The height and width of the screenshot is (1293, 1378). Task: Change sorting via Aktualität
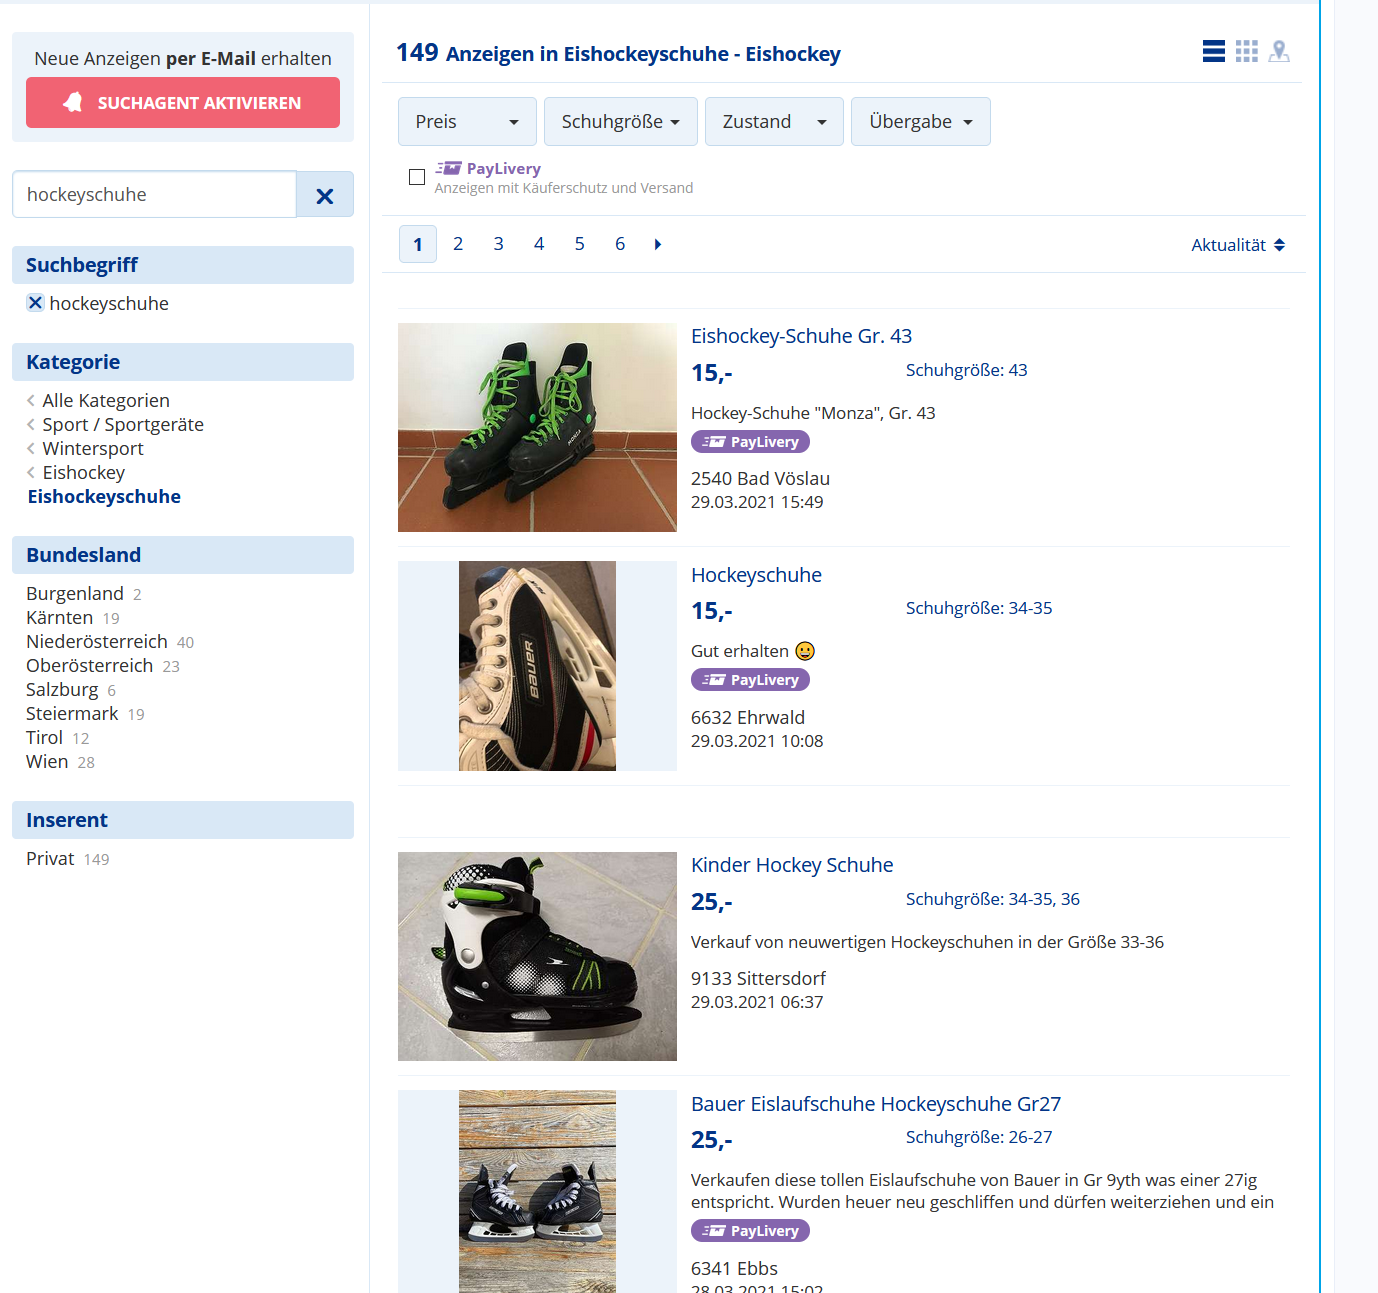click(1237, 245)
